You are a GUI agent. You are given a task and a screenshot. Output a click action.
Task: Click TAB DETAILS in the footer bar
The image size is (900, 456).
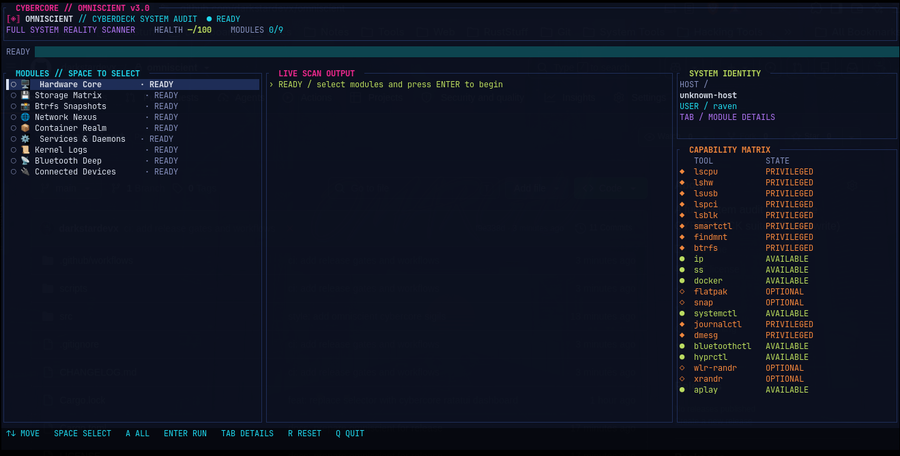[247, 434]
